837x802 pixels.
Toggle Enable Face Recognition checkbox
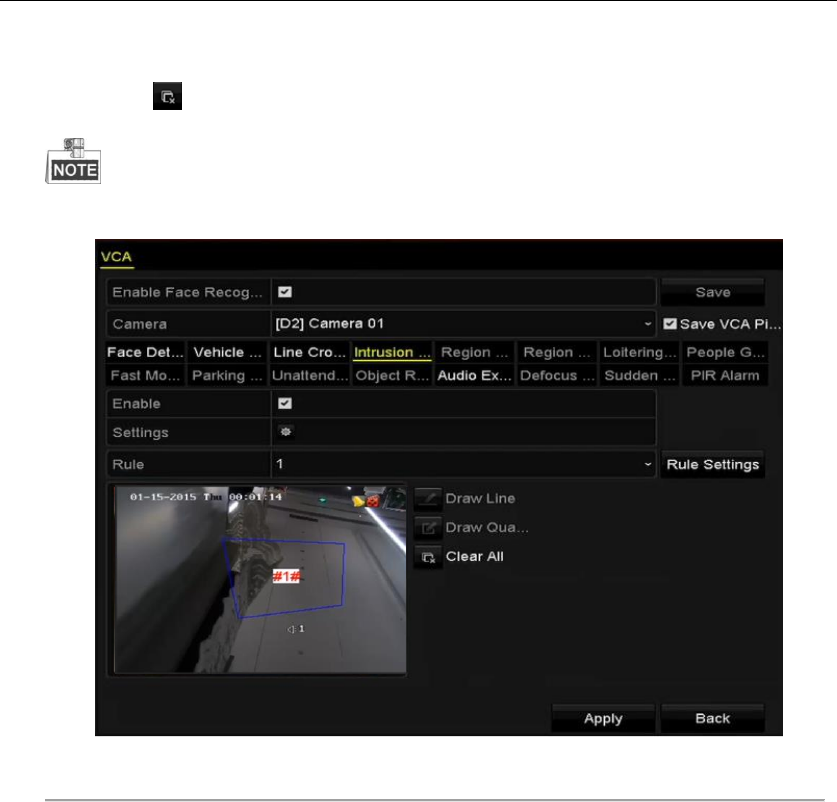point(285,292)
